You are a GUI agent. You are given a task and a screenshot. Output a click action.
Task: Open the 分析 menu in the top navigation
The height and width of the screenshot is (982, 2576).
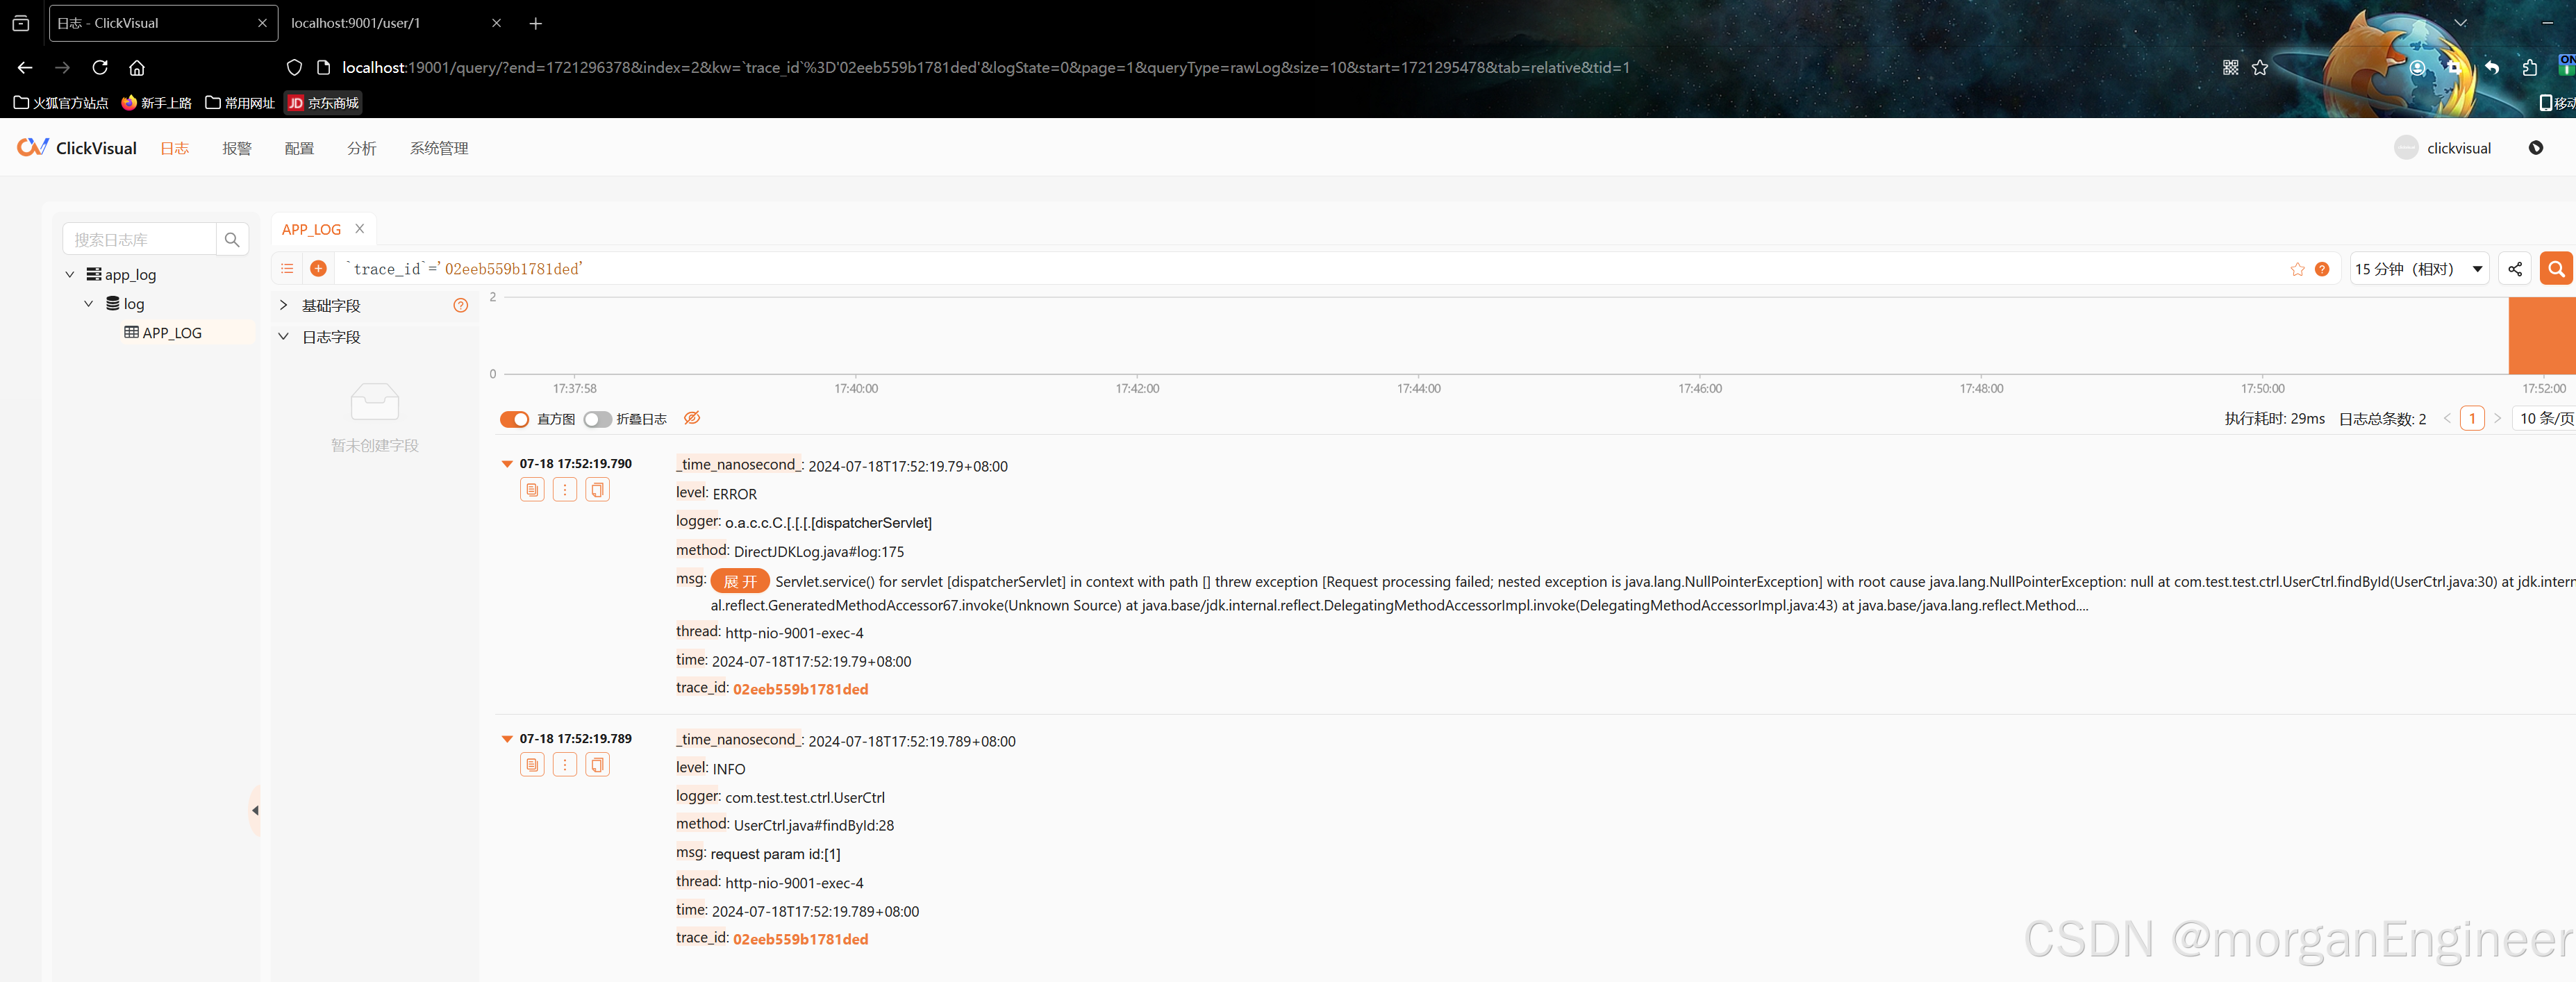coord(362,148)
